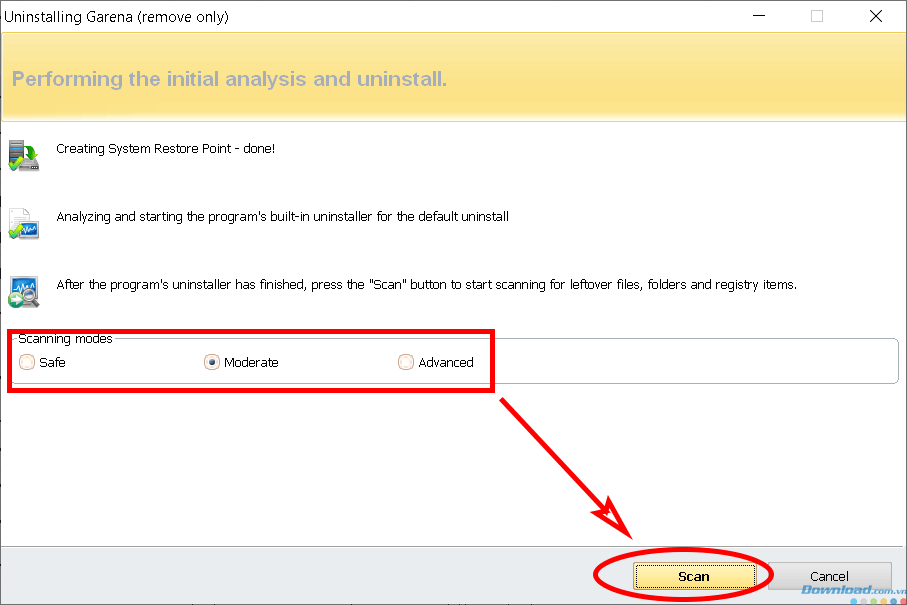Close the Uninstalling Garena window
The height and width of the screenshot is (605, 907).
click(x=876, y=16)
